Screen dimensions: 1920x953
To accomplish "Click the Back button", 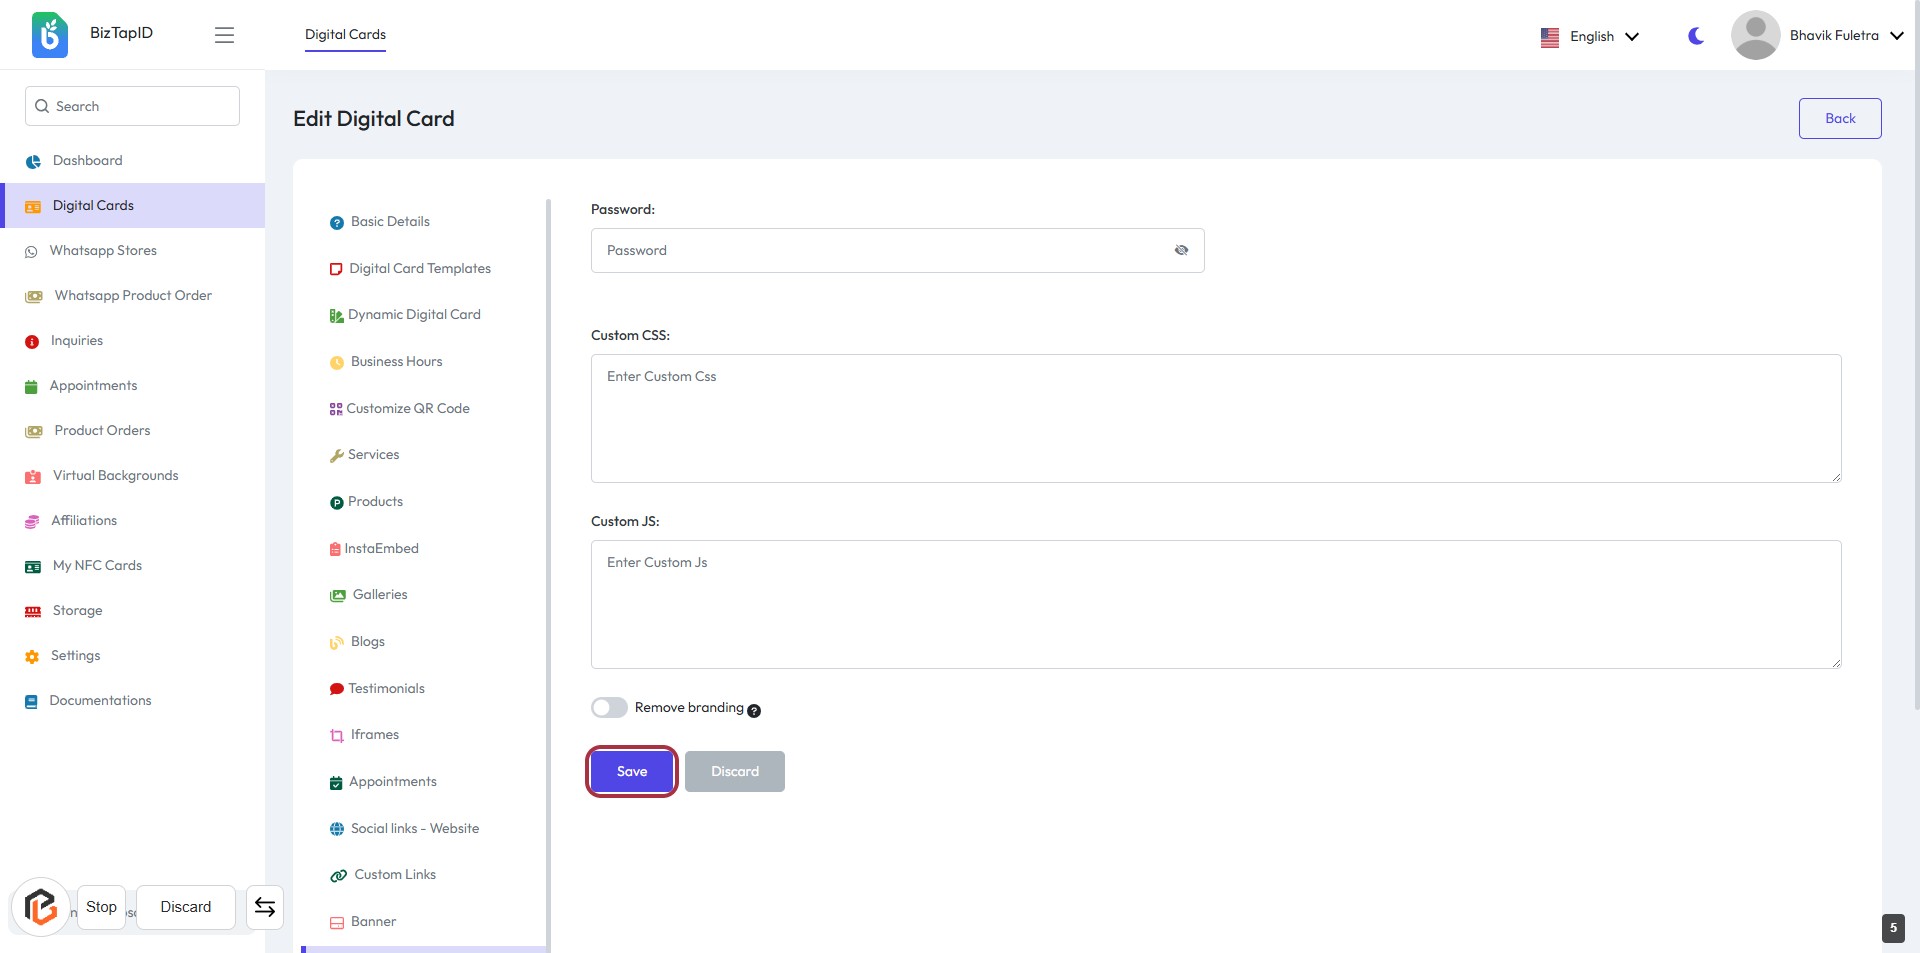I will tap(1839, 118).
